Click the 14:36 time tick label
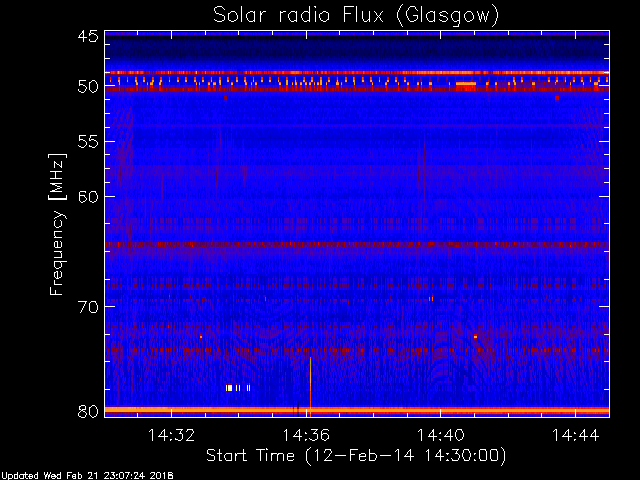640x480 pixels. click(306, 435)
